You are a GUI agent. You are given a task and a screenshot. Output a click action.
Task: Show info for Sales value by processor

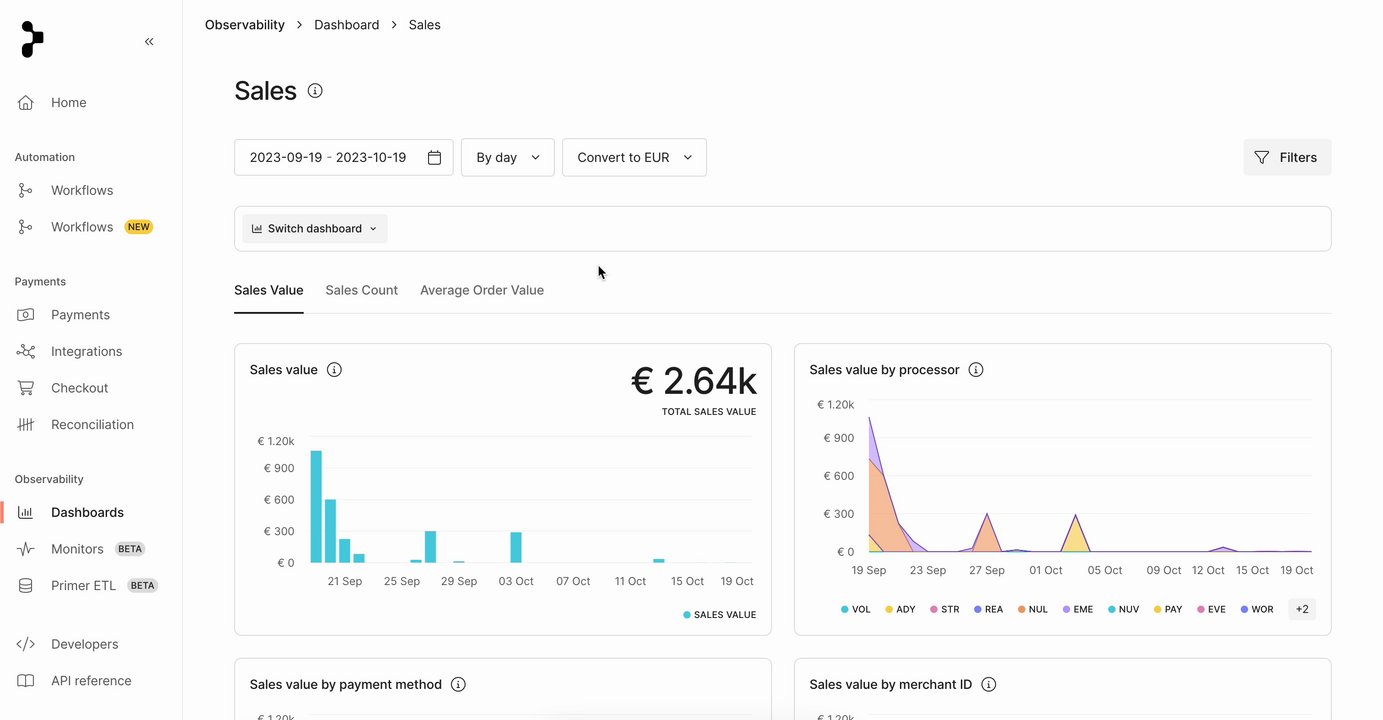pyautogui.click(x=976, y=370)
